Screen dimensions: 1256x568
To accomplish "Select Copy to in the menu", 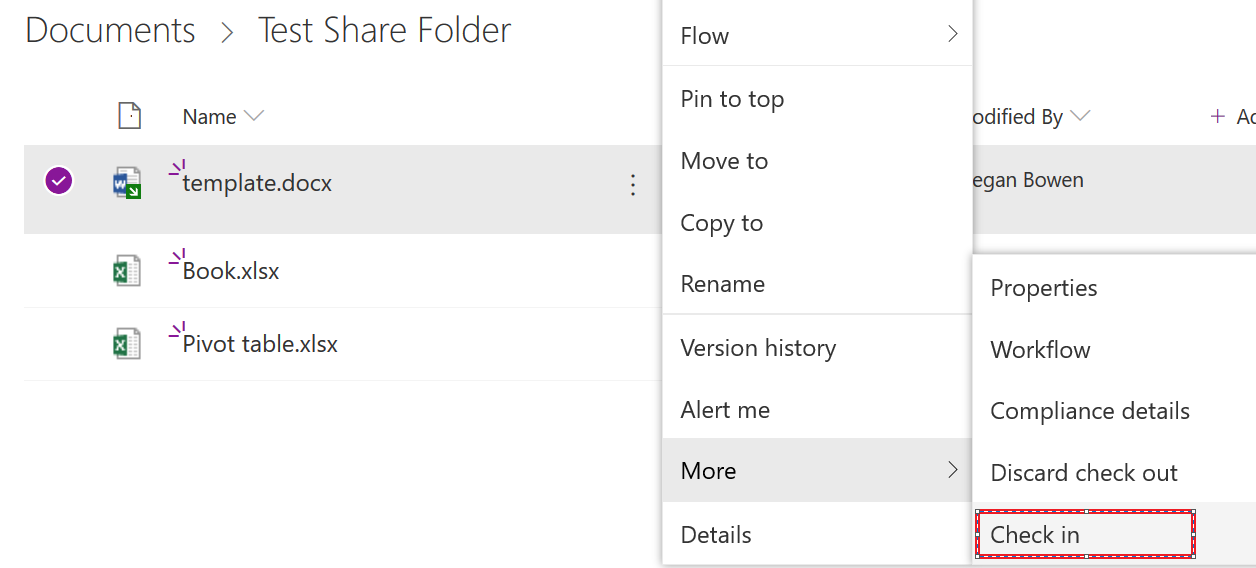I will (721, 223).
